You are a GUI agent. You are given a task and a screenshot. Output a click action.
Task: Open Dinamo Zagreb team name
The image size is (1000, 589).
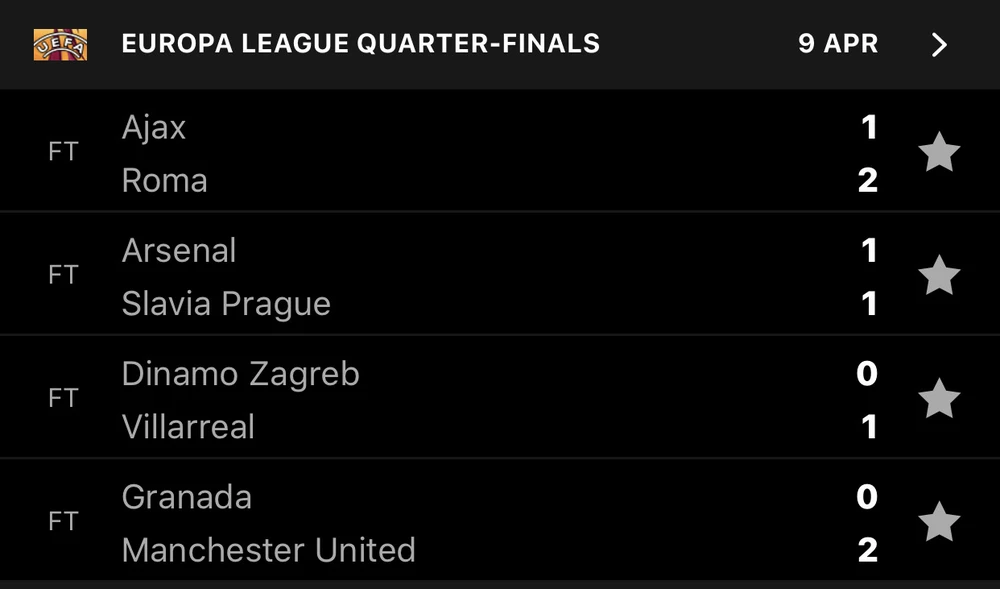[240, 374]
